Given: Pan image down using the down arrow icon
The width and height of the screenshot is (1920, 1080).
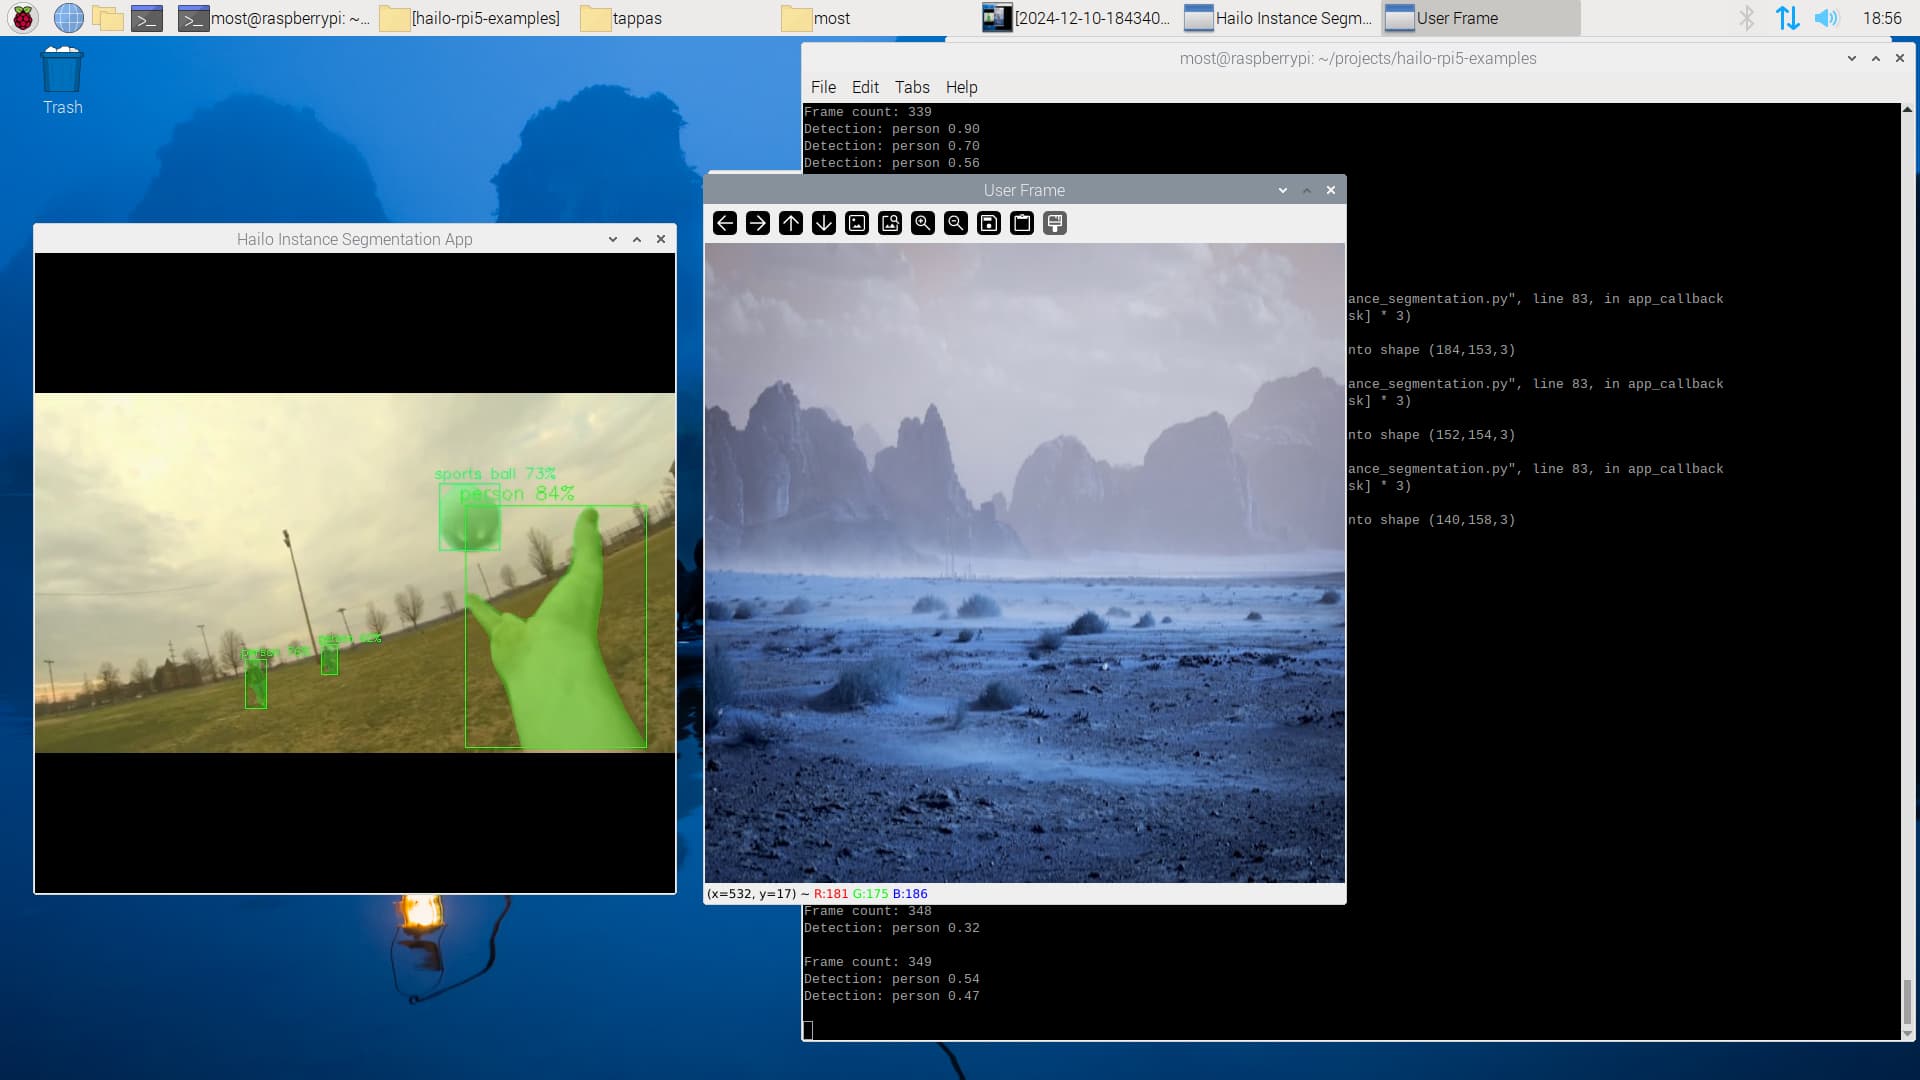Looking at the screenshot, I should pyautogui.click(x=824, y=223).
